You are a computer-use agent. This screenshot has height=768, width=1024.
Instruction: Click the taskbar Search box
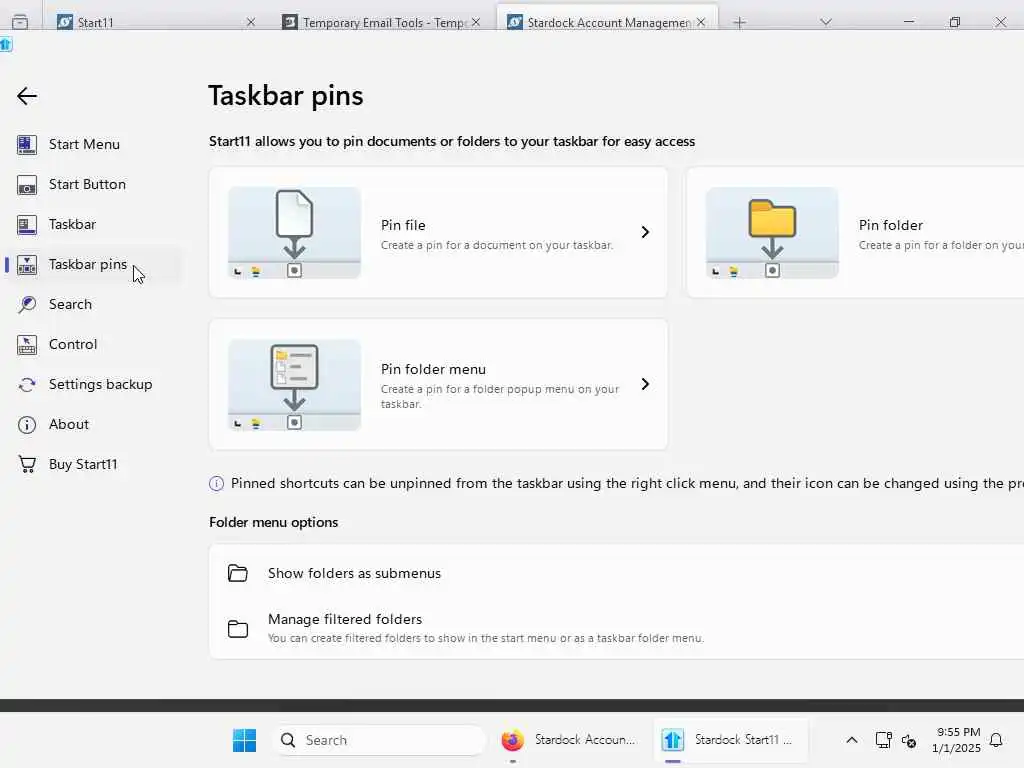click(x=379, y=741)
